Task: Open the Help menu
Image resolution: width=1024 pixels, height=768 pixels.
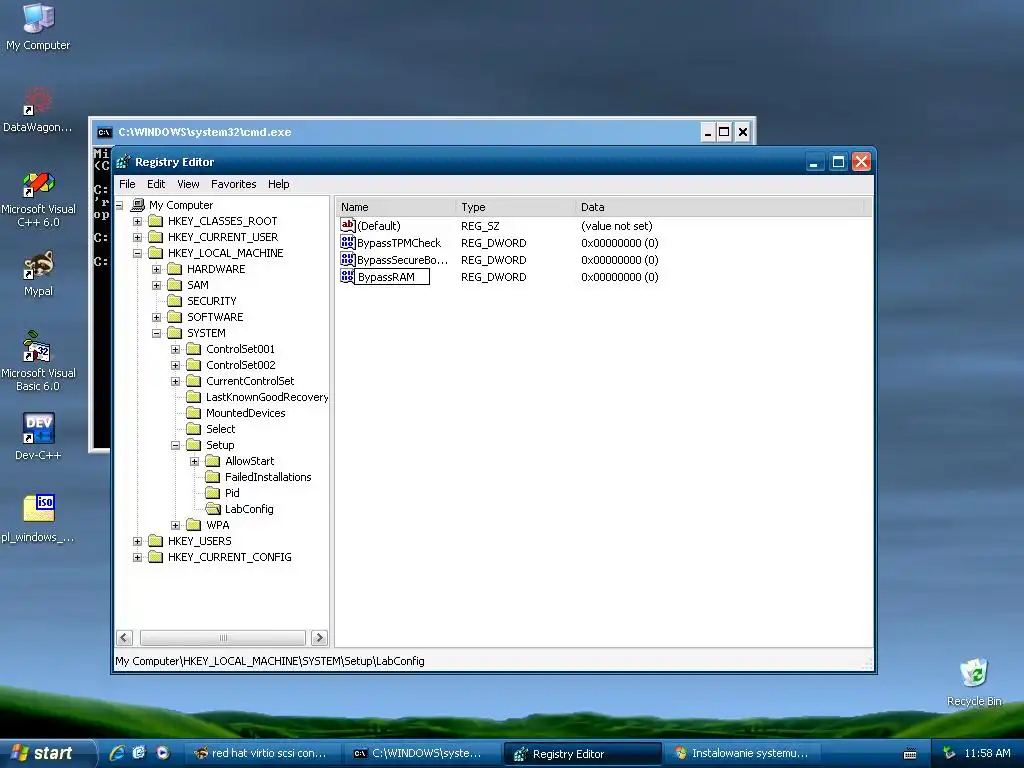Action: (x=278, y=184)
